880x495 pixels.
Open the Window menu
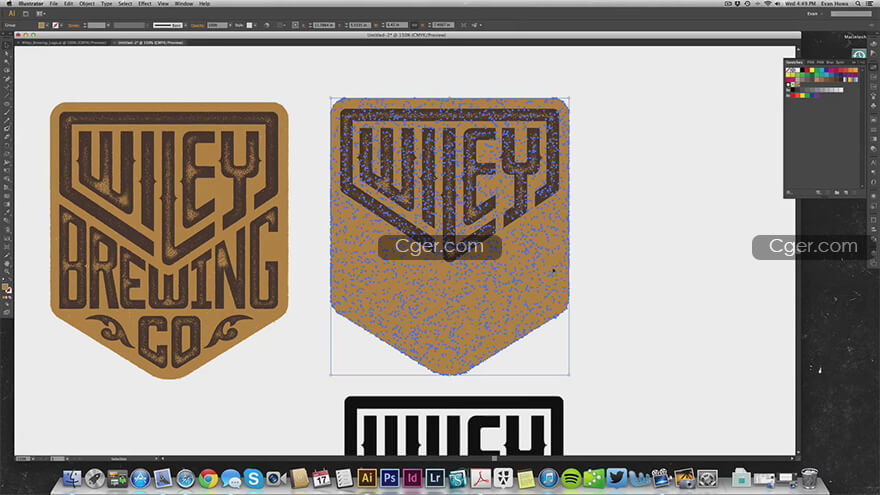coord(184,3)
